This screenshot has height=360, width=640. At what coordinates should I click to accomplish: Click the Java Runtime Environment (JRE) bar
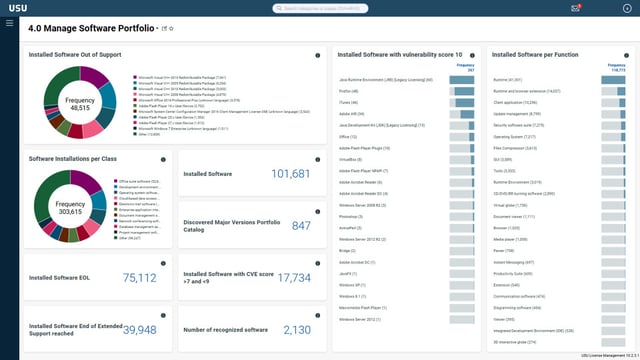462,80
